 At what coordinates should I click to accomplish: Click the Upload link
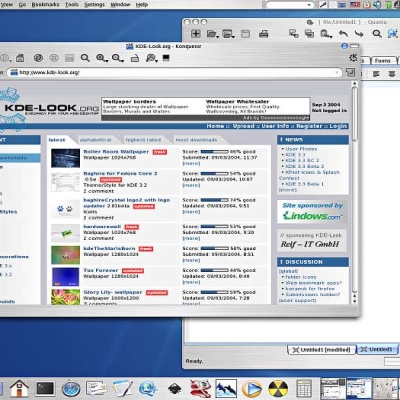click(x=243, y=126)
